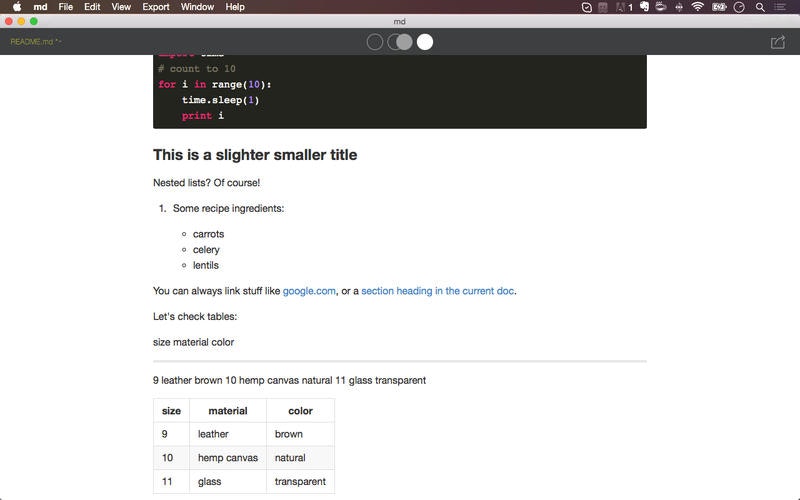Click the Adobe menu bar icon with badge 1
This screenshot has width=800, height=500.
(x=624, y=7)
